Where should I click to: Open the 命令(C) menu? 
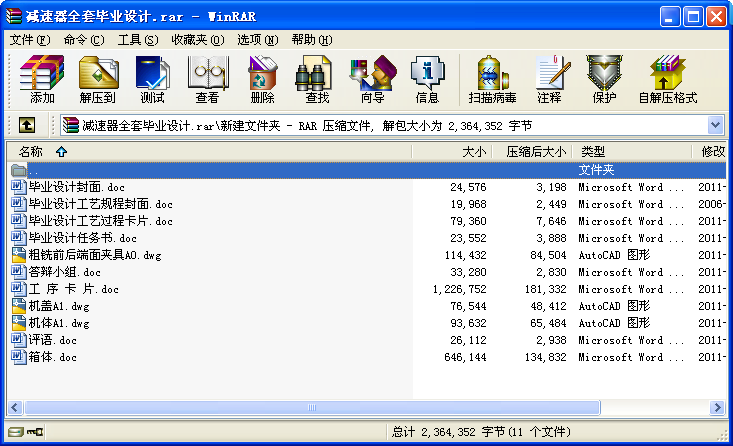(x=84, y=40)
